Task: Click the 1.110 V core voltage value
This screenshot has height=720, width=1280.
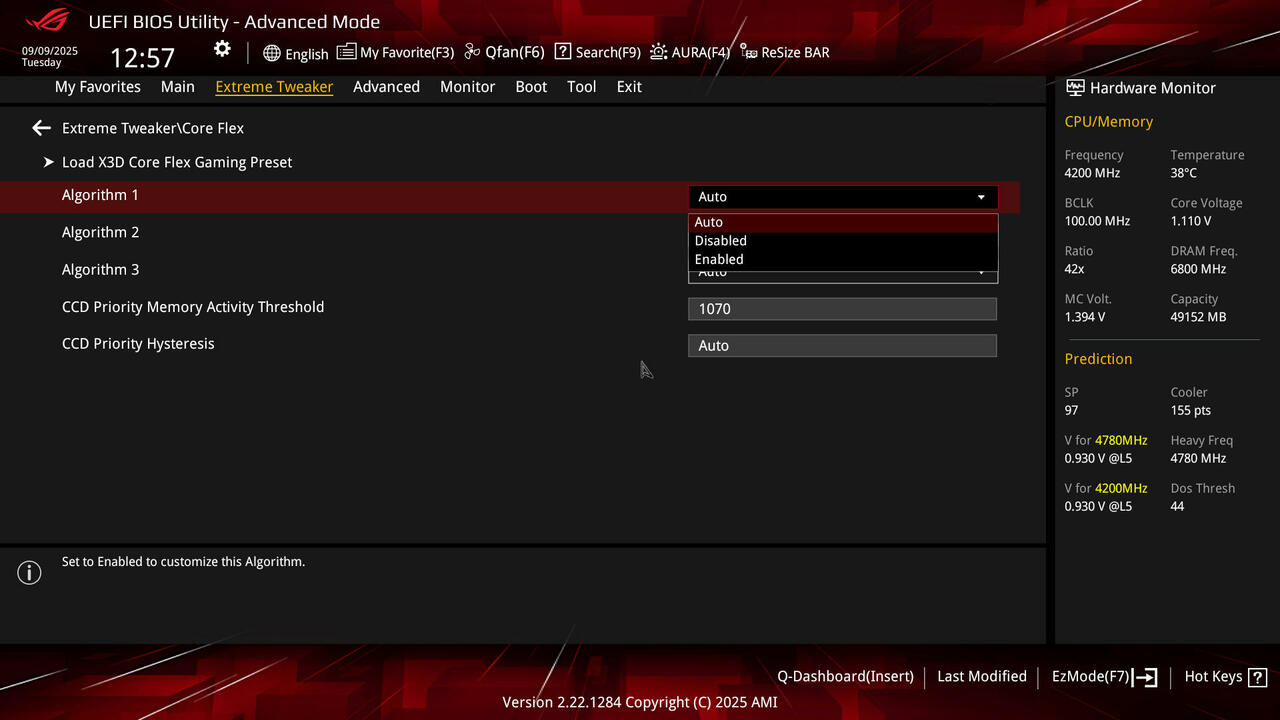Action: [1191, 221]
